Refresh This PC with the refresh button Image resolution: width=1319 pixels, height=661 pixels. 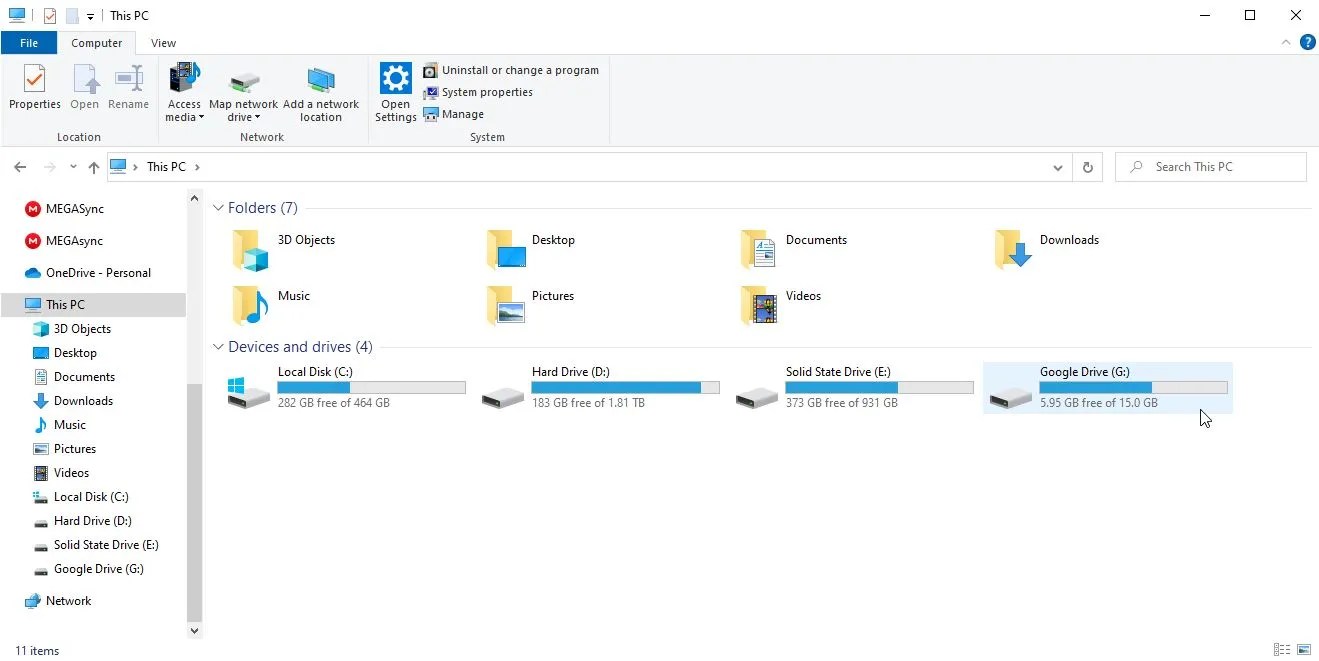click(1087, 167)
